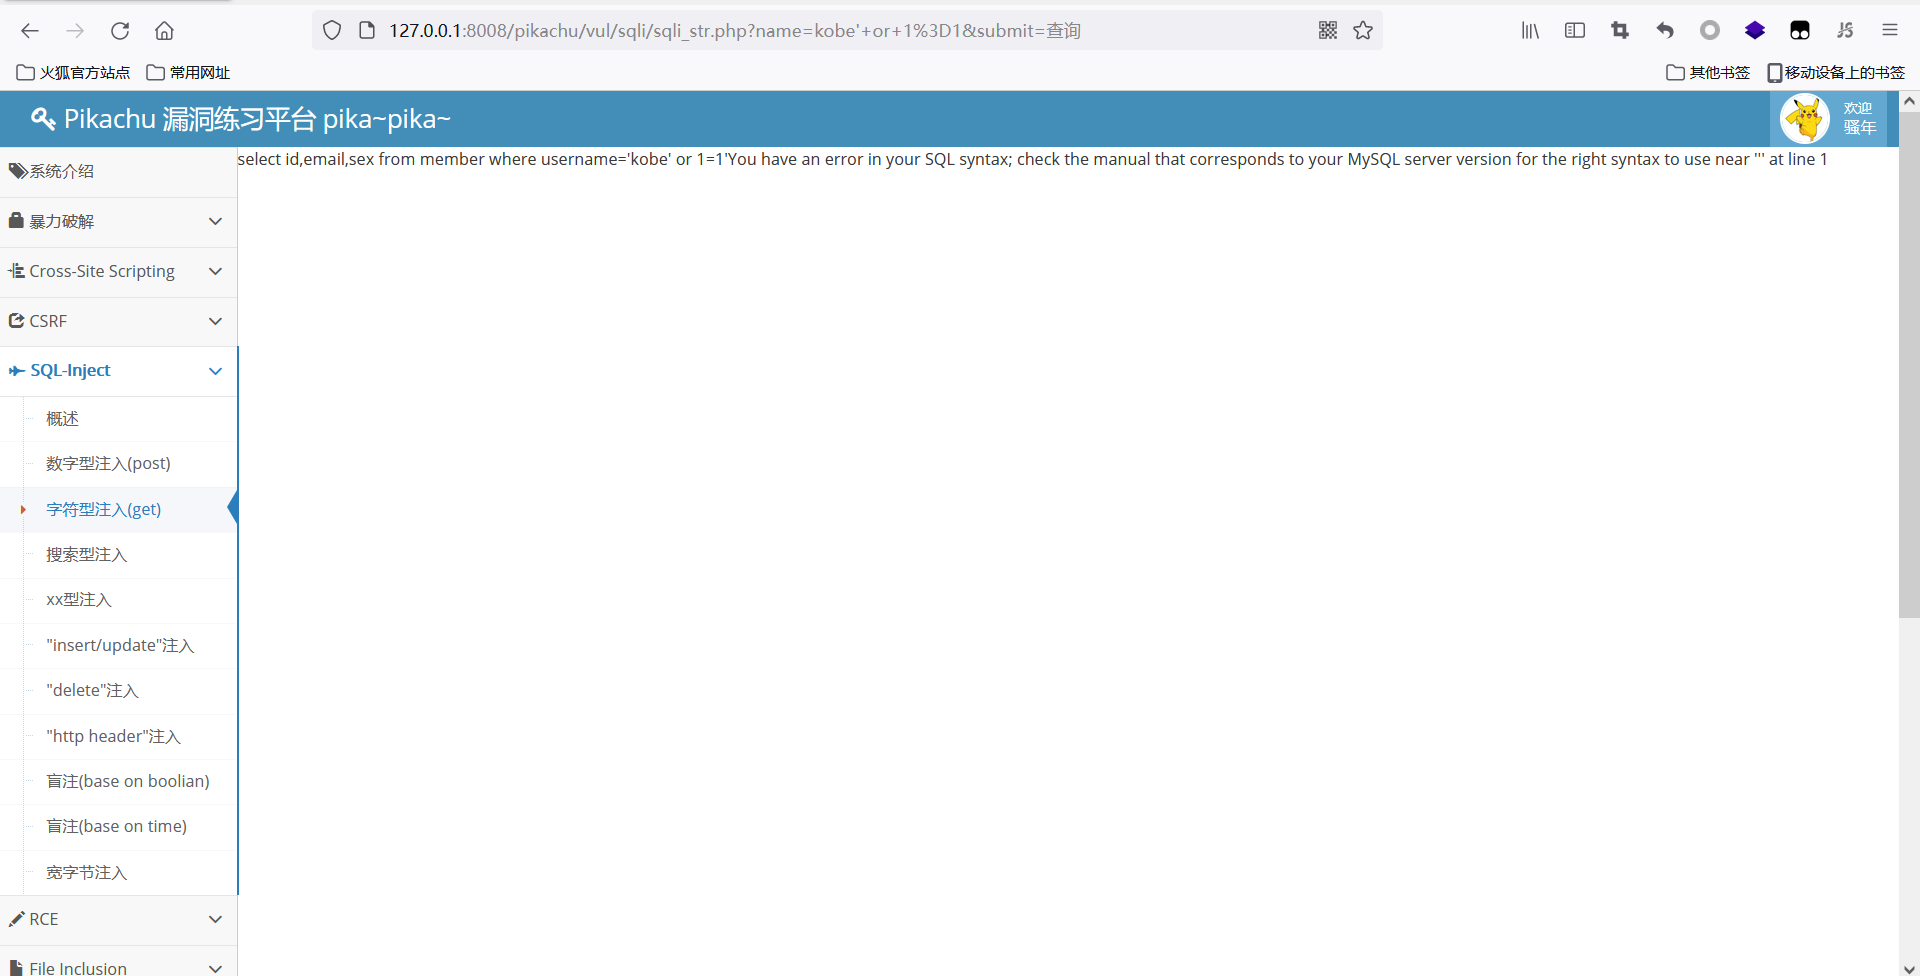Screen dimensions: 1920x976
Task: Click the browser forward arrow
Action: coord(75,31)
